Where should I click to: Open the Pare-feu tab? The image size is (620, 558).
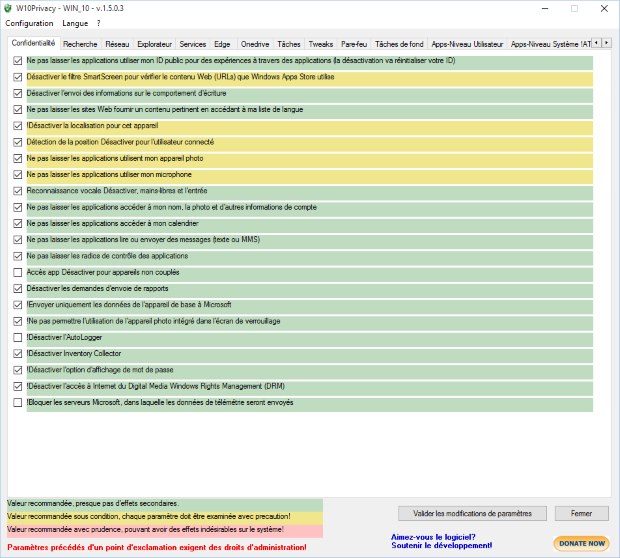pos(354,44)
